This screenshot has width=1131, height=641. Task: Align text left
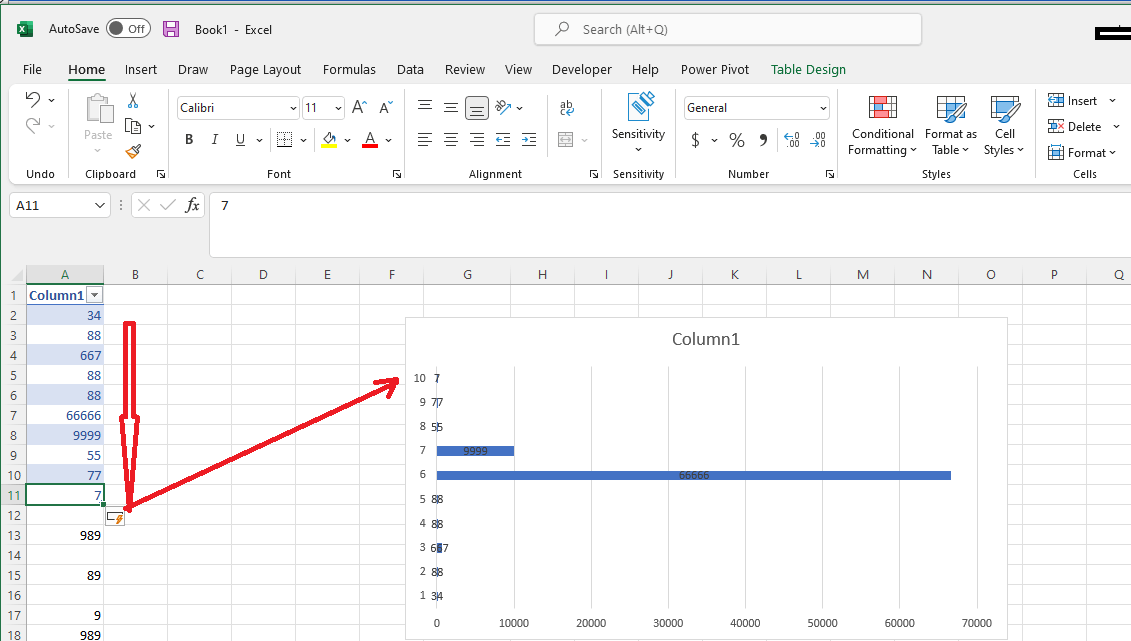click(425, 139)
